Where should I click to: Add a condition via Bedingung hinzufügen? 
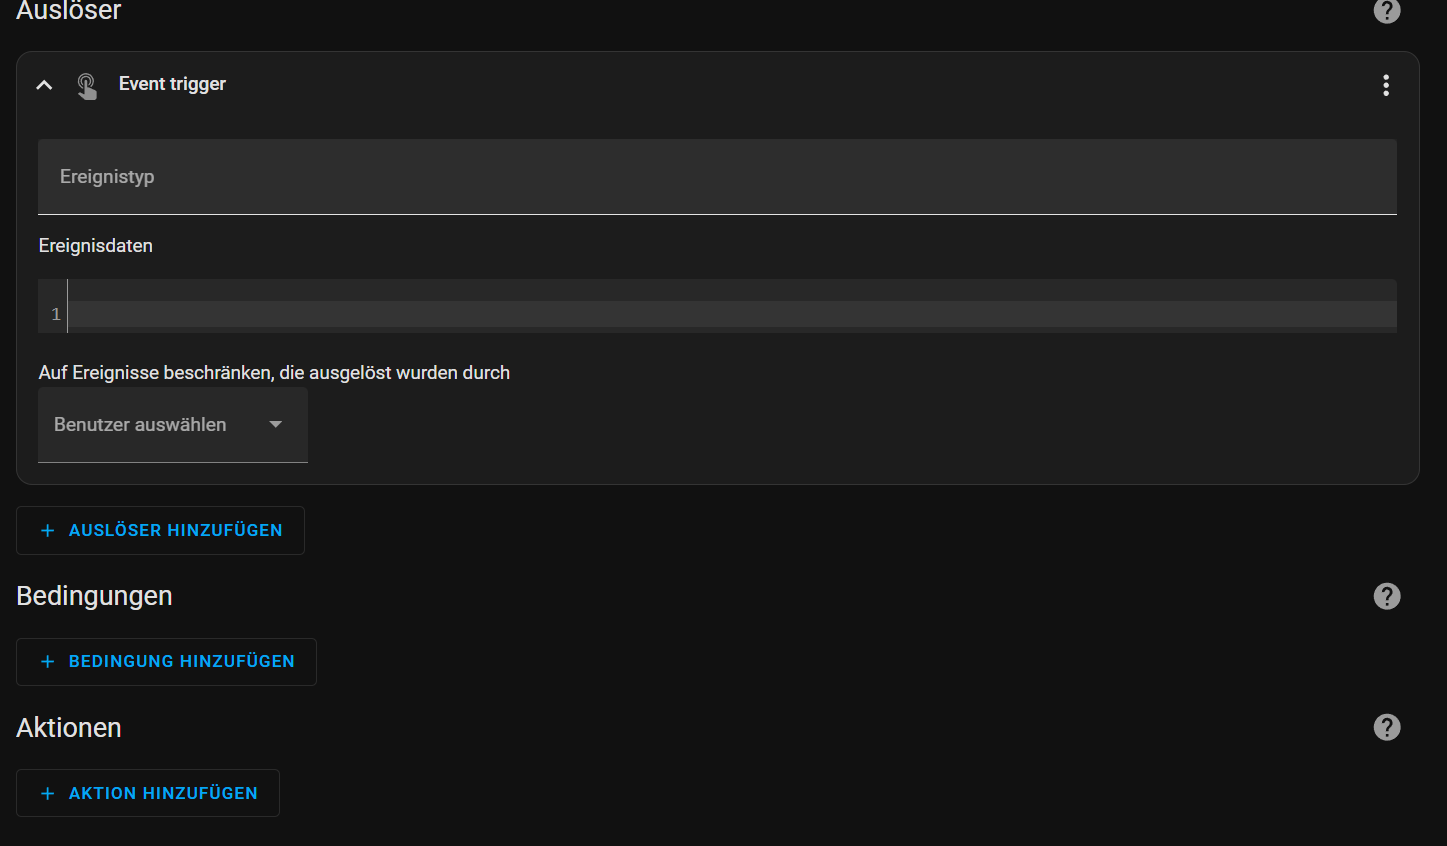pos(181,662)
